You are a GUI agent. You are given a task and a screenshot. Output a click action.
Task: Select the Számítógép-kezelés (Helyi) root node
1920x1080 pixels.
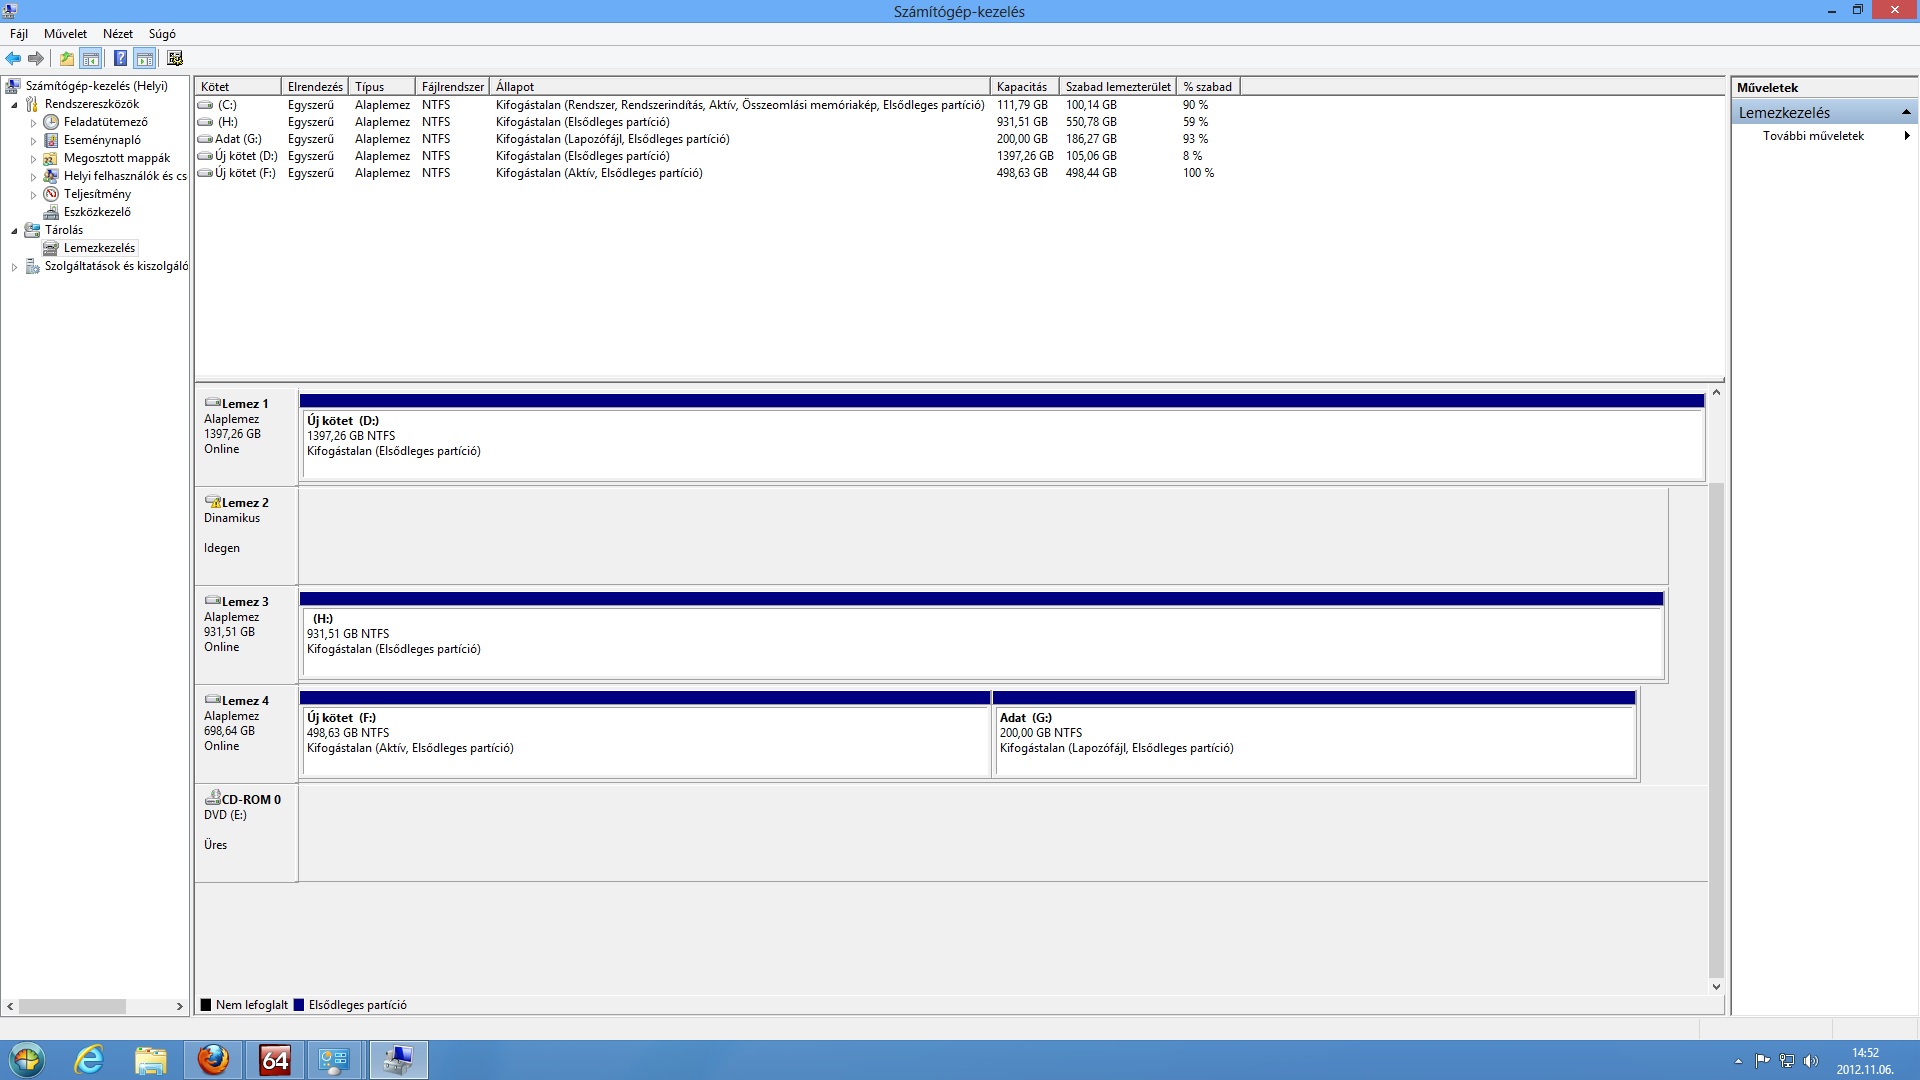pos(97,86)
